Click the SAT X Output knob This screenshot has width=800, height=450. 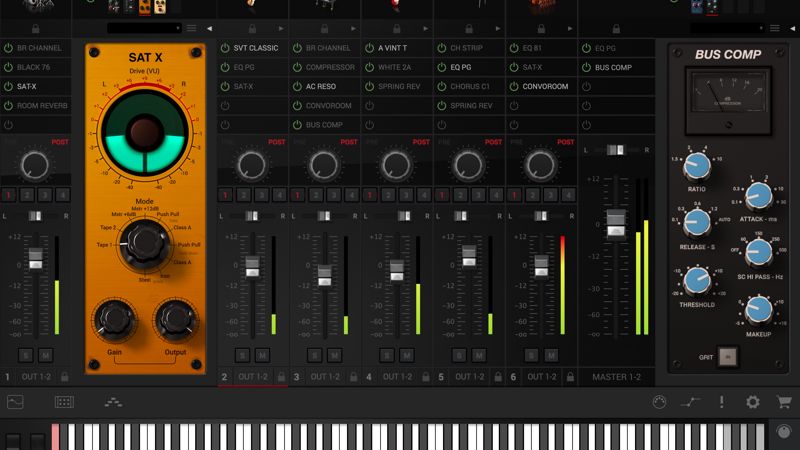coord(176,320)
